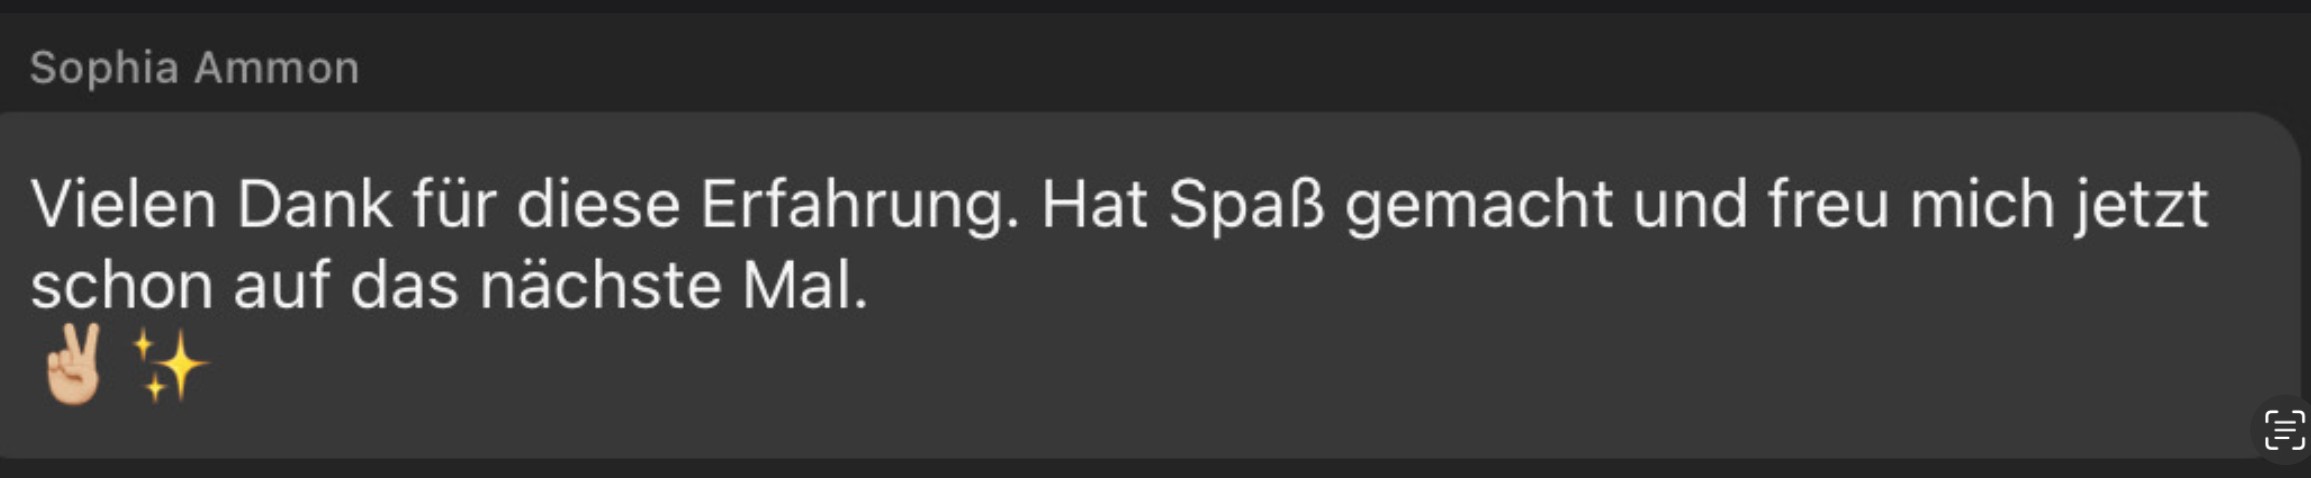Click the word 'für' in the message
This screenshot has width=2311, height=478.
[454, 205]
